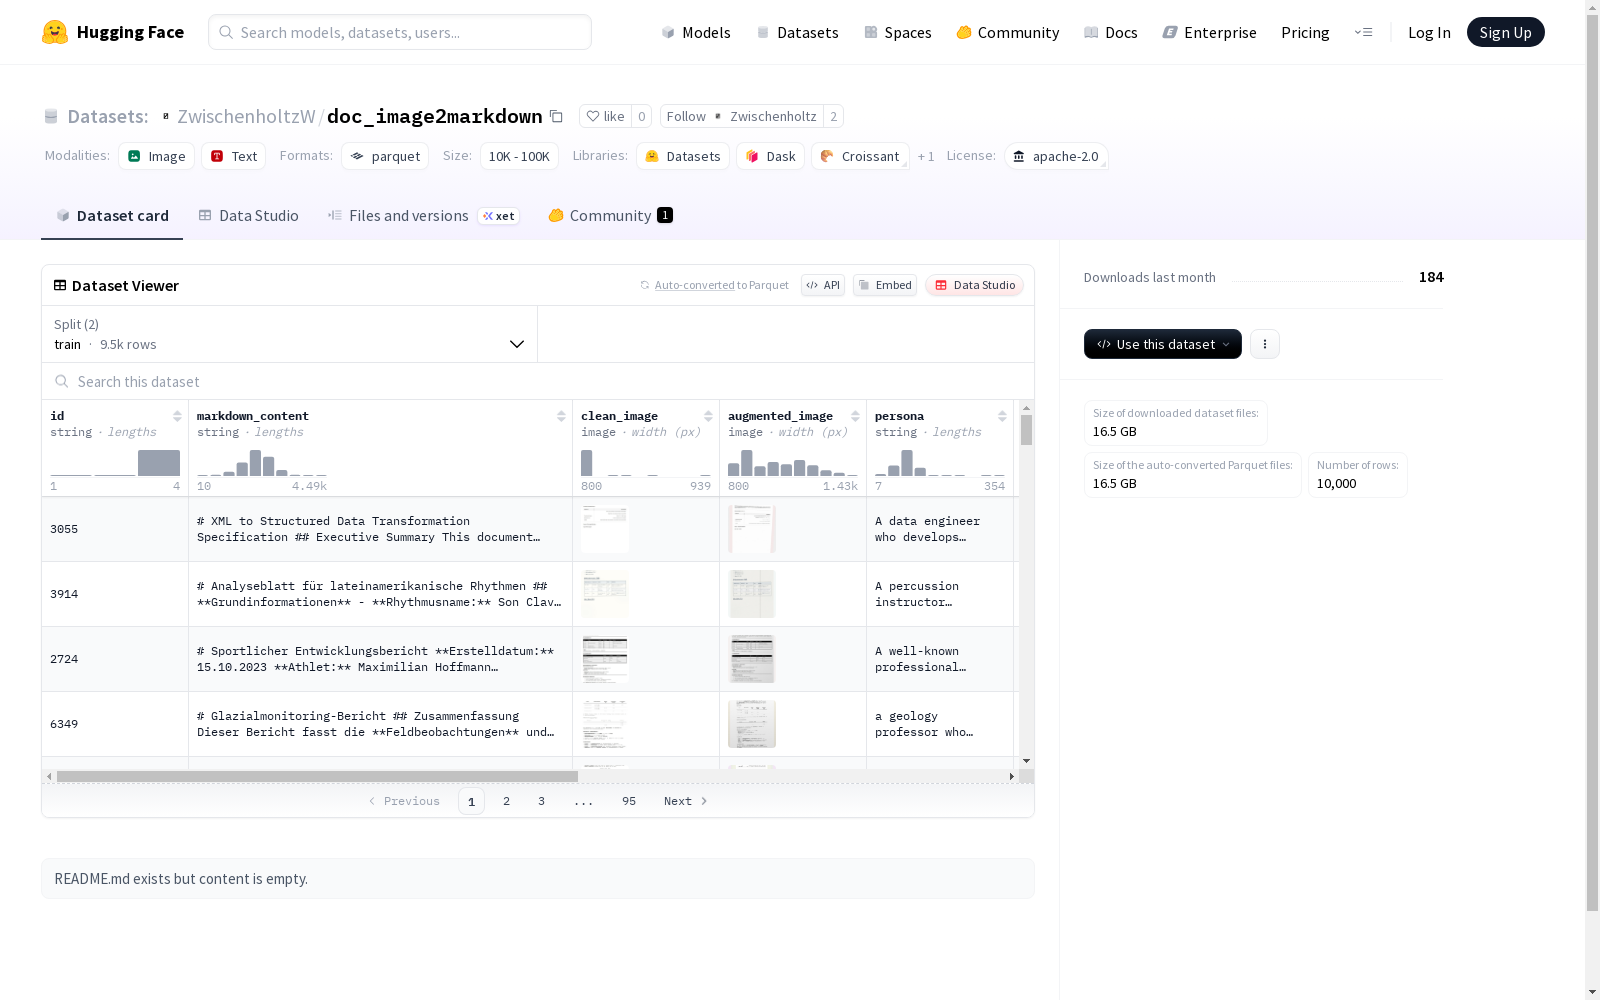This screenshot has width=1600, height=1000.
Task: Filter by the Image modality tag
Action: [x=157, y=156]
